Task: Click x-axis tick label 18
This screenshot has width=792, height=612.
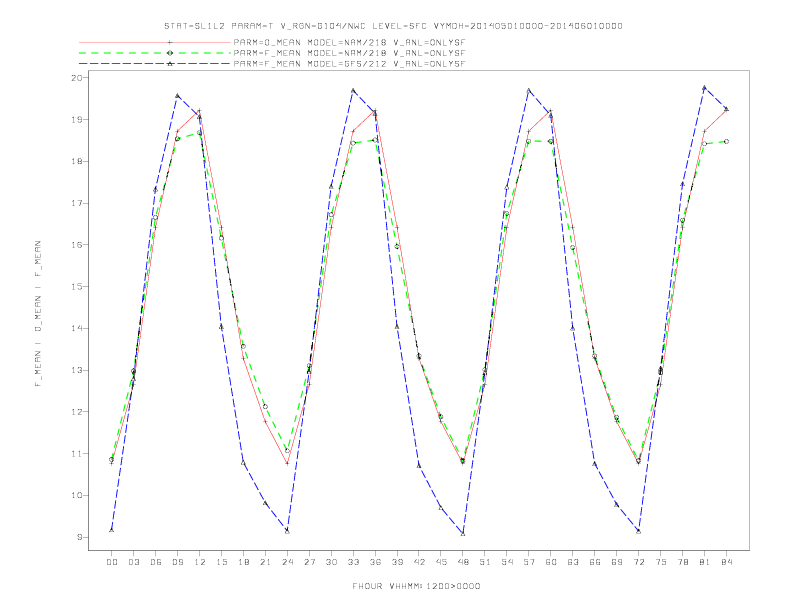Action: [243, 562]
